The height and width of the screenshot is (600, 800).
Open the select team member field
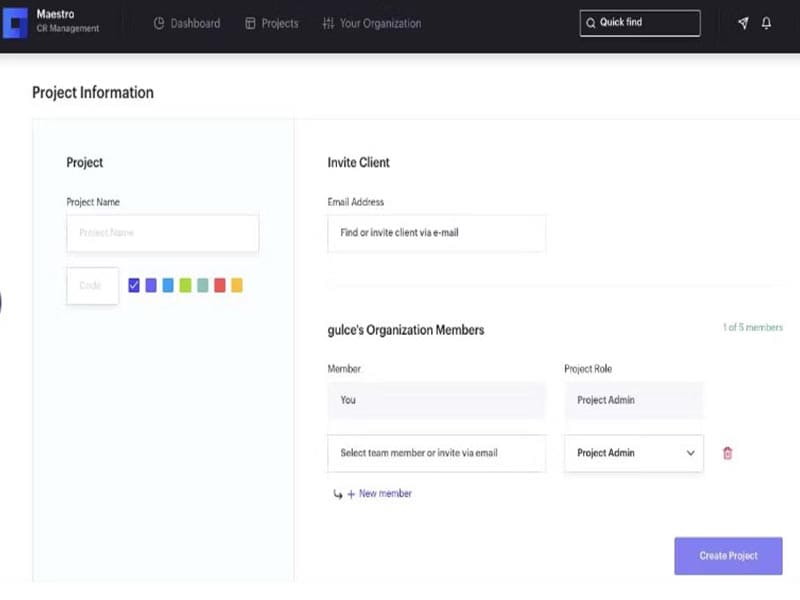[436, 453]
